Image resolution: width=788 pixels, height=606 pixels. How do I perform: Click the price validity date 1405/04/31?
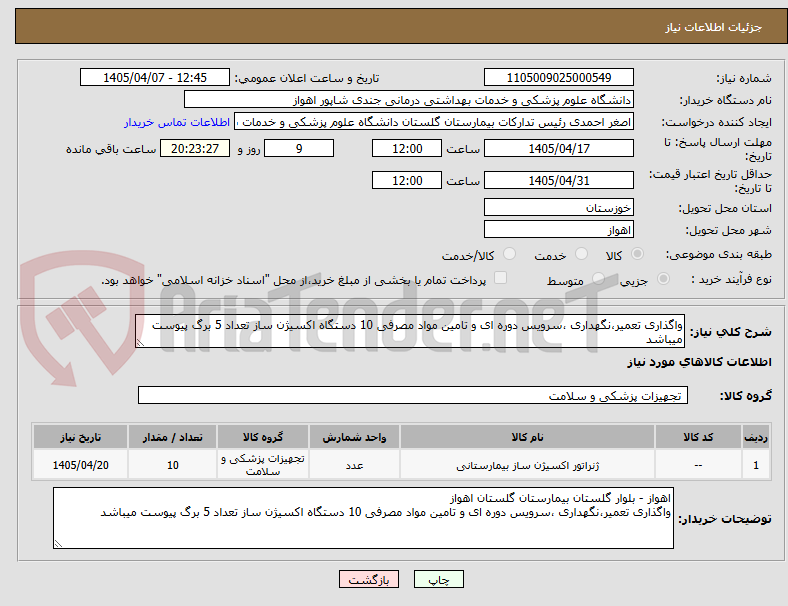point(558,180)
